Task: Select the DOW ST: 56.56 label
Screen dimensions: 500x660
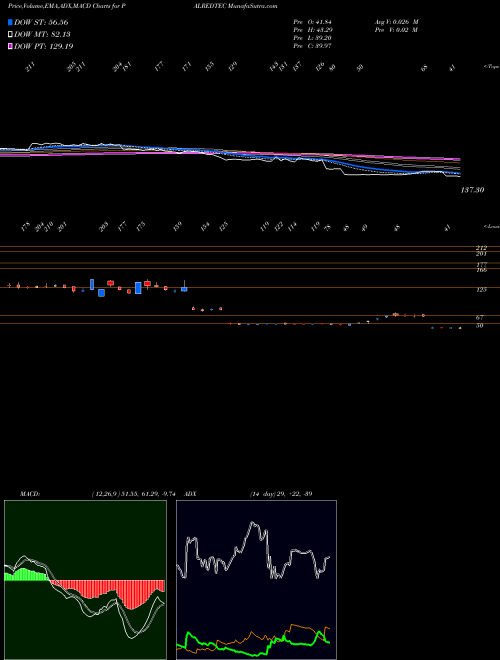Action: 41,22
